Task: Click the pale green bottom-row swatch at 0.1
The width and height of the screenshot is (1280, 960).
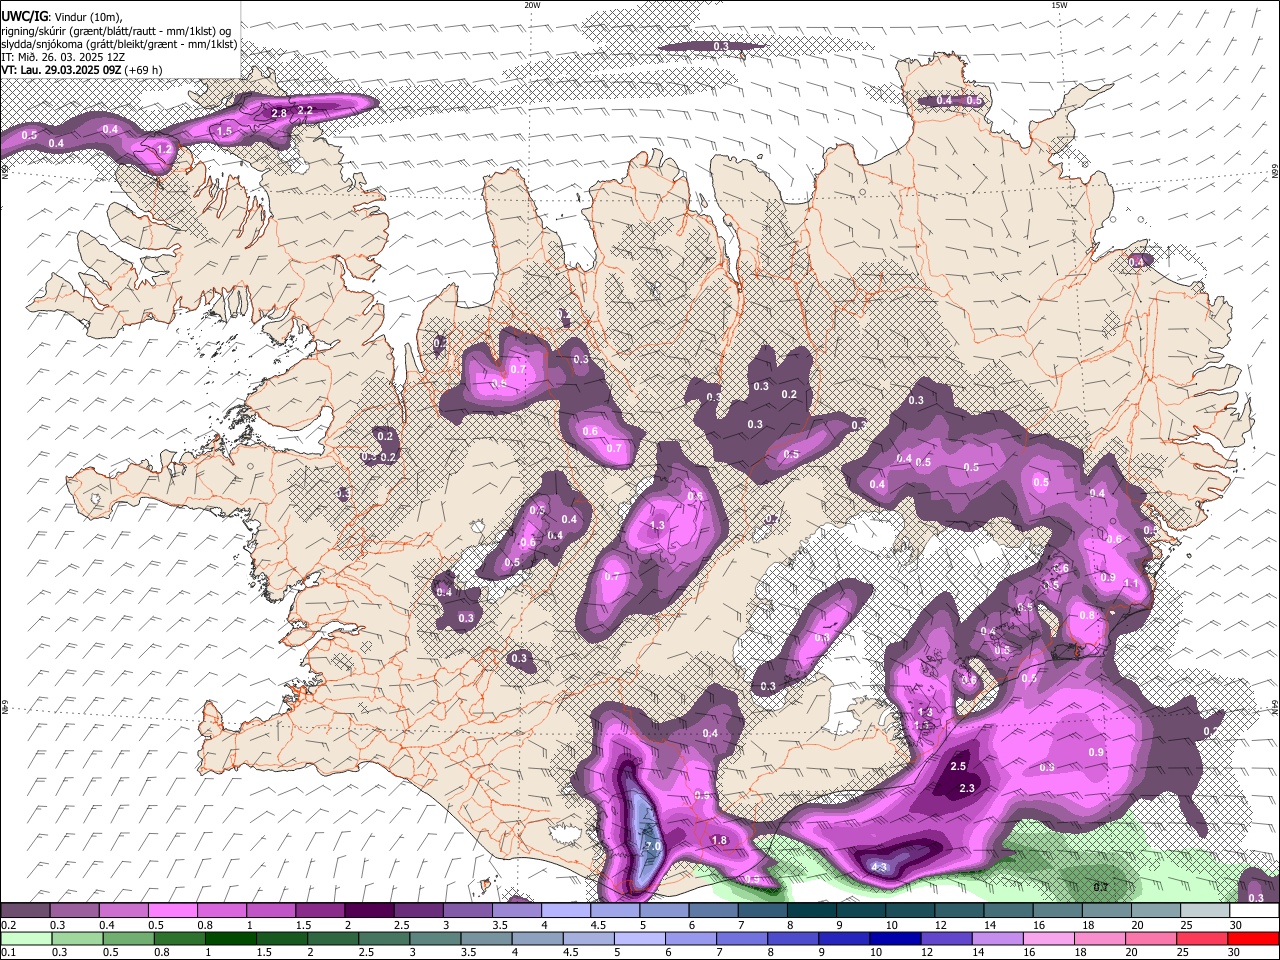Action: pos(25,938)
